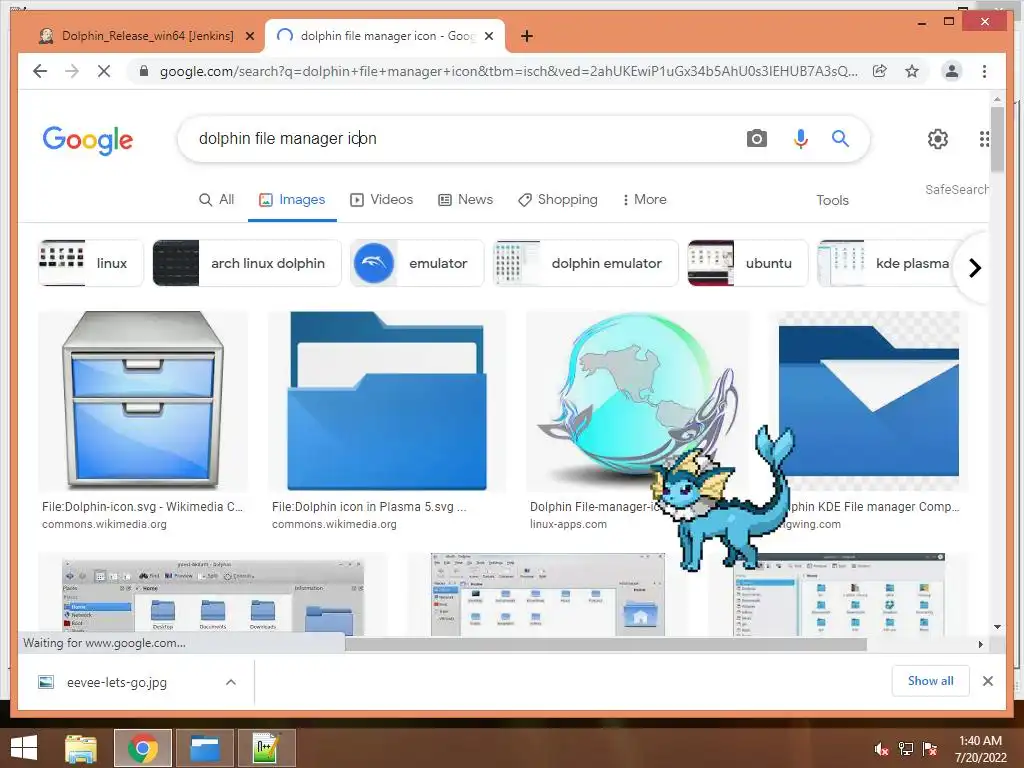The height and width of the screenshot is (768, 1024).
Task: Open the News results tab
Action: click(x=465, y=200)
